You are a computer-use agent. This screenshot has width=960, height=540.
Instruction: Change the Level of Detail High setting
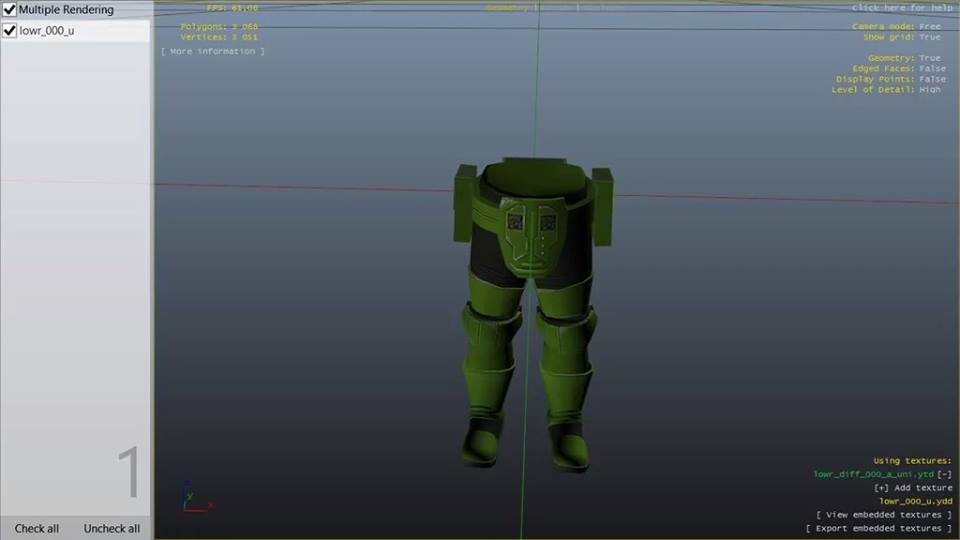click(929, 90)
